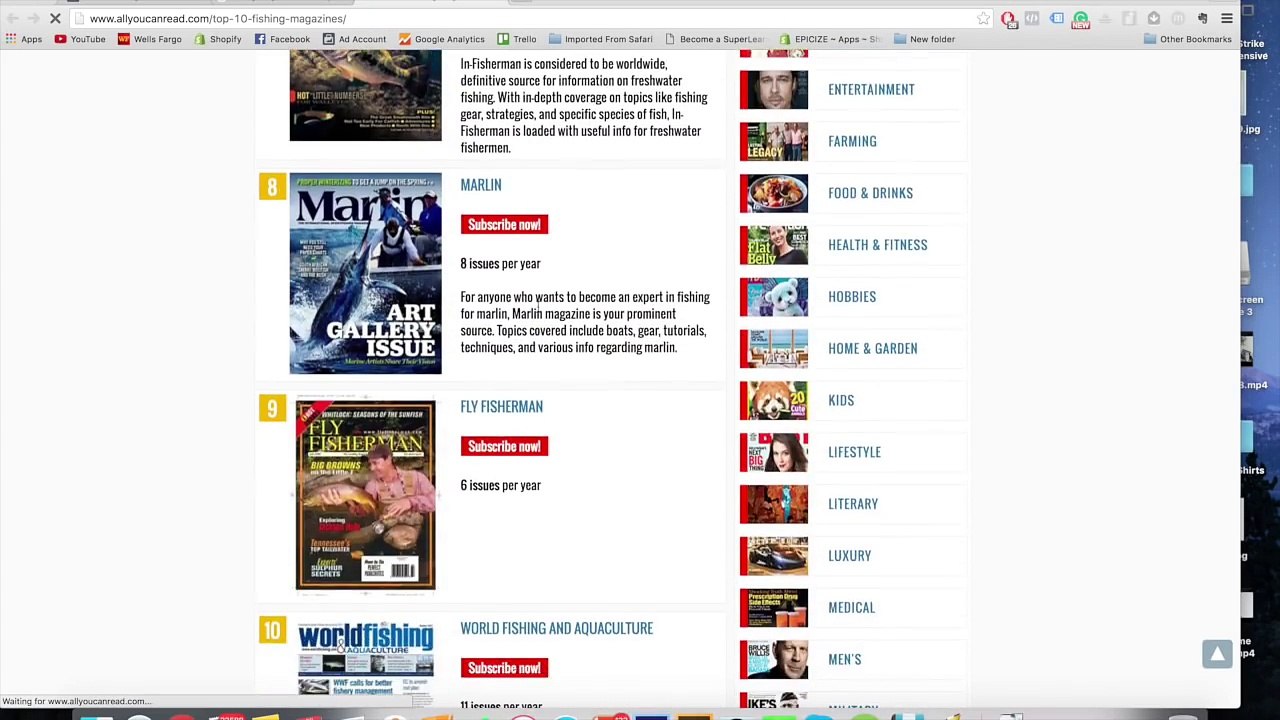Bookmark this page with the star icon

[x=983, y=18]
